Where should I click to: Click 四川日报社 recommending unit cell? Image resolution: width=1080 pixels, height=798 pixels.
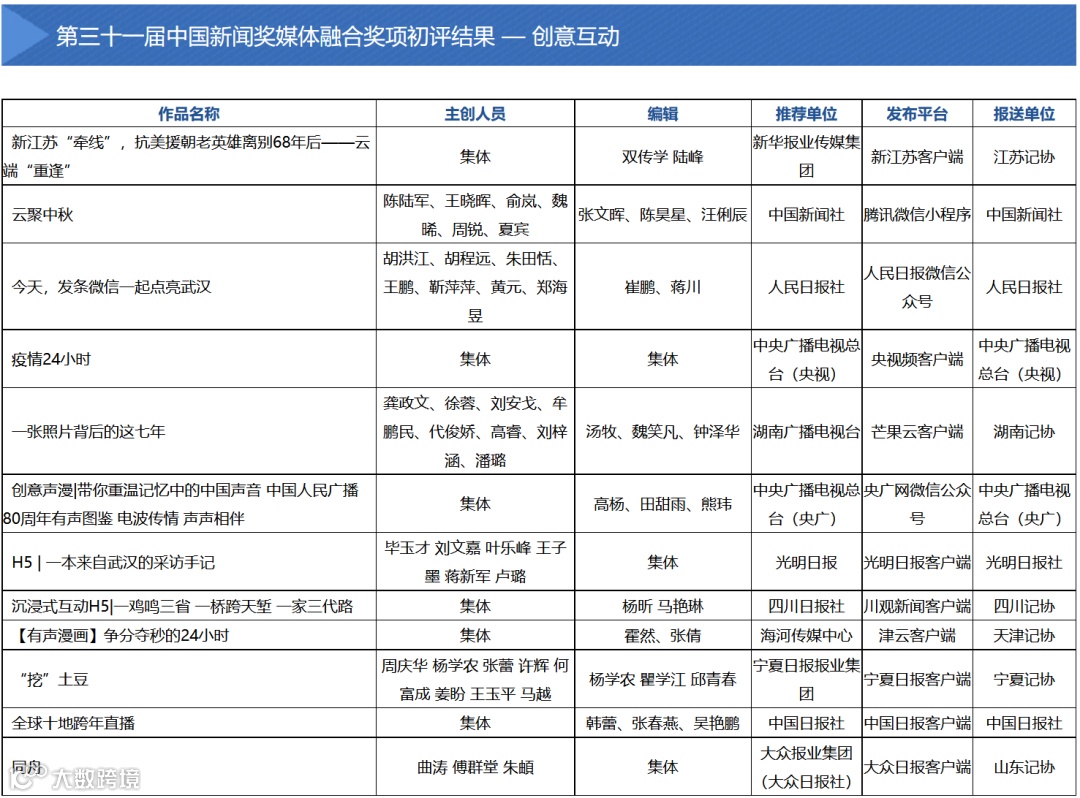pos(807,606)
